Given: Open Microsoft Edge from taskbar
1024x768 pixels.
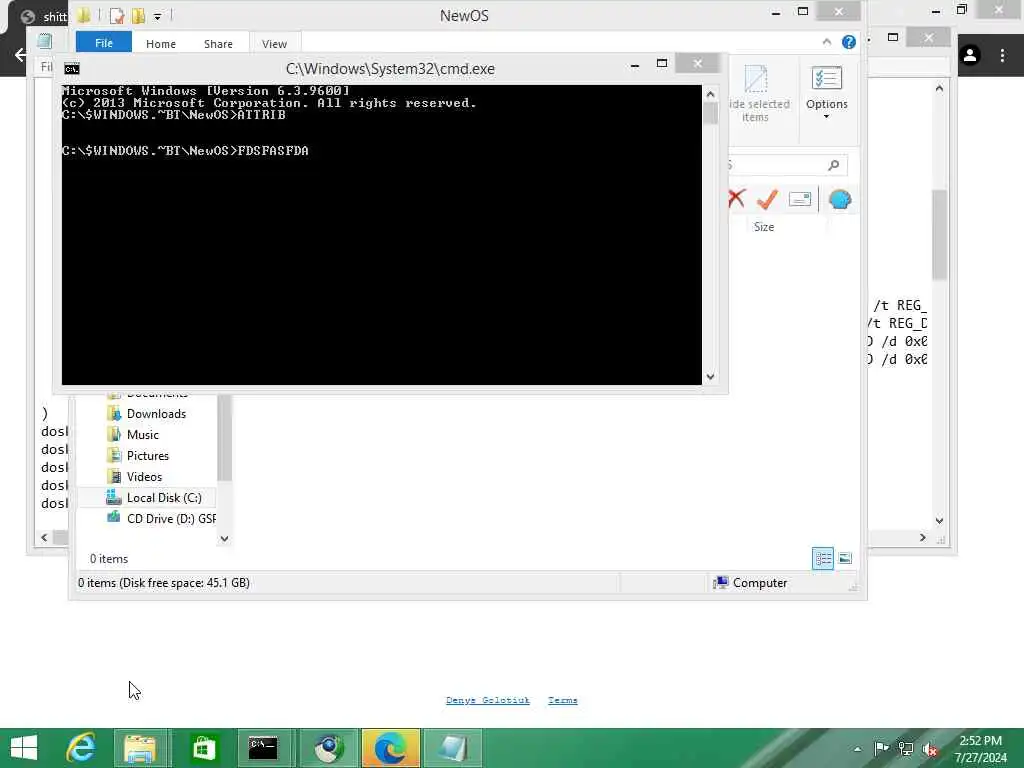Looking at the screenshot, I should click(x=390, y=748).
